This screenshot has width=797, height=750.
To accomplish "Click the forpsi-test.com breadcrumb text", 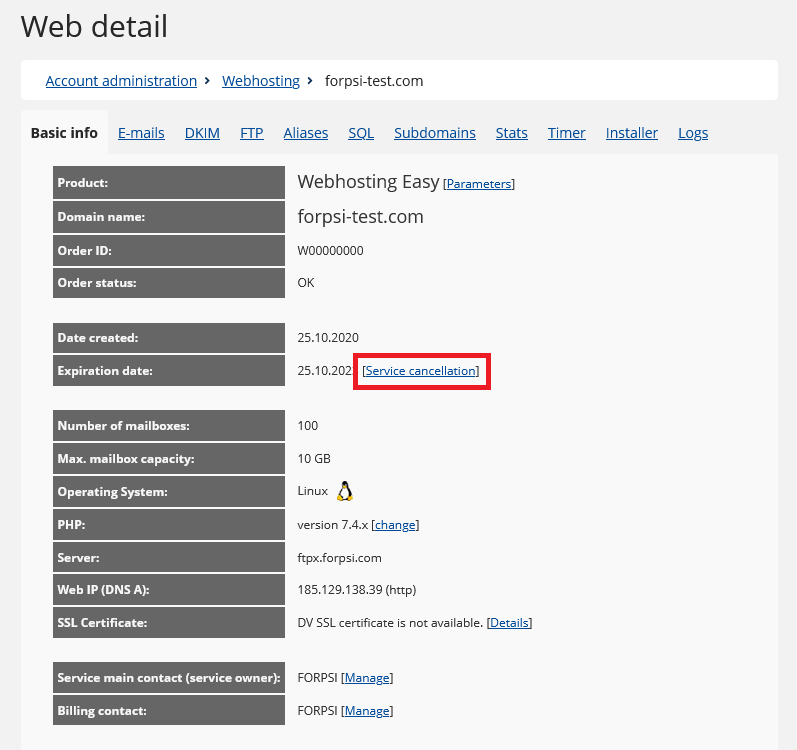I will pos(374,81).
